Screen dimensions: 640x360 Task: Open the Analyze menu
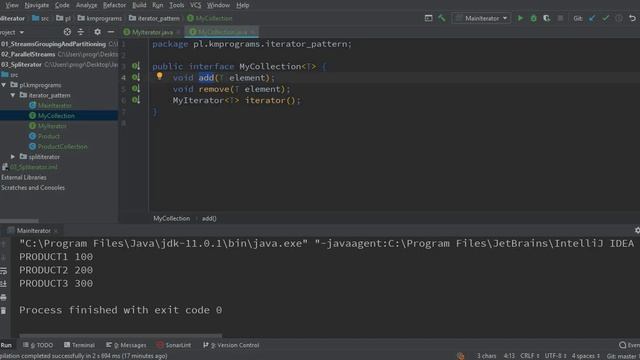click(87, 5)
